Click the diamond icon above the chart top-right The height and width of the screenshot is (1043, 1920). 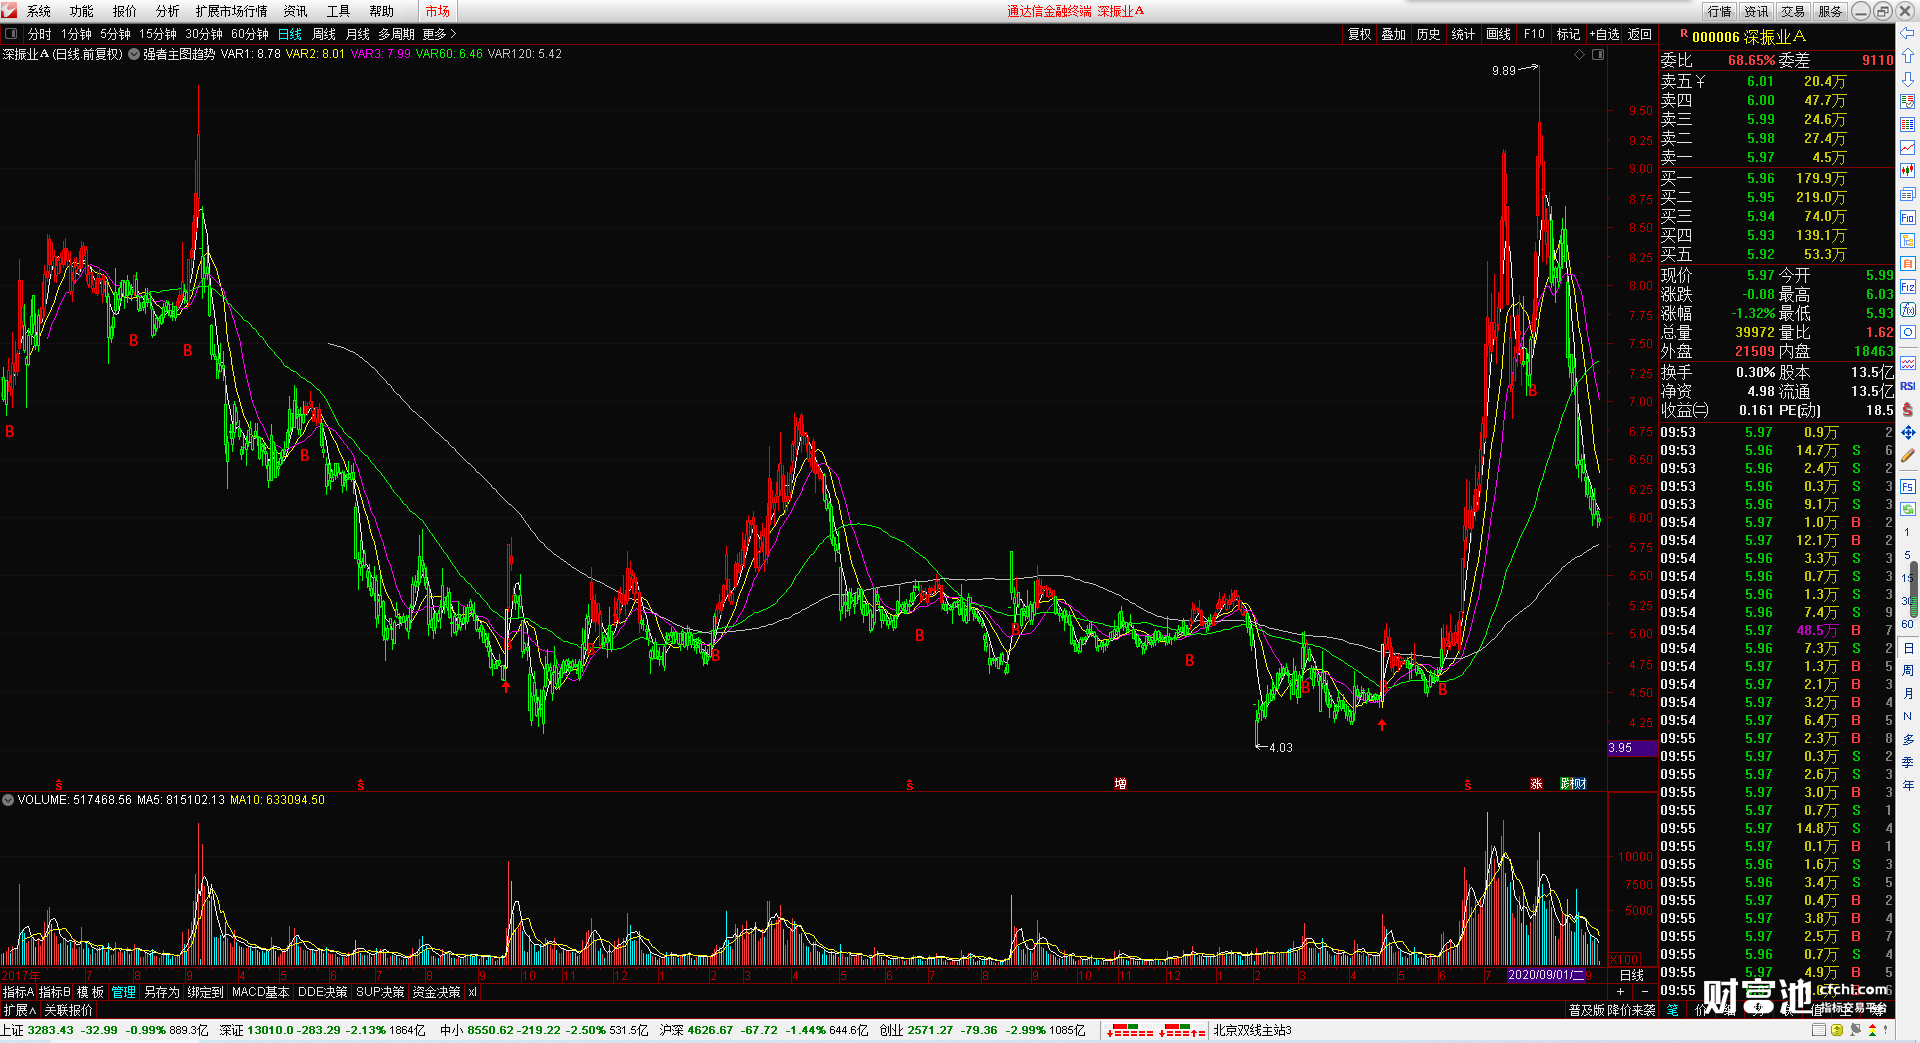tap(1580, 54)
